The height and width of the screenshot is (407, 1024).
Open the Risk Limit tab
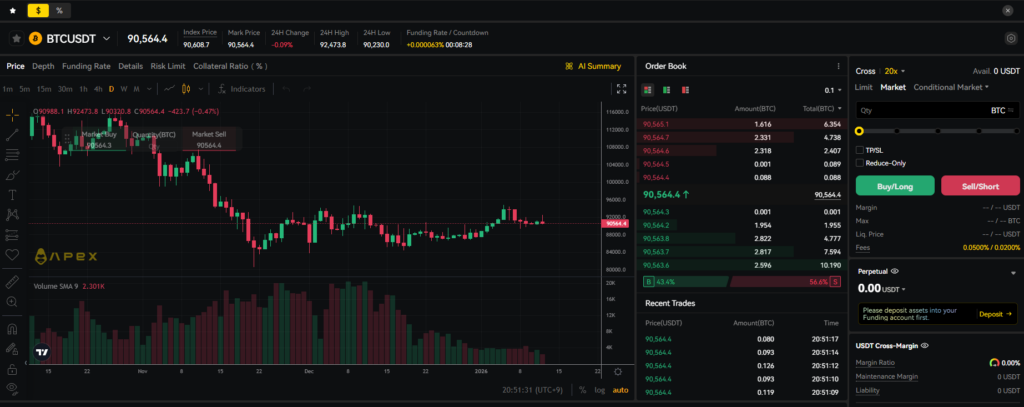(x=168, y=66)
